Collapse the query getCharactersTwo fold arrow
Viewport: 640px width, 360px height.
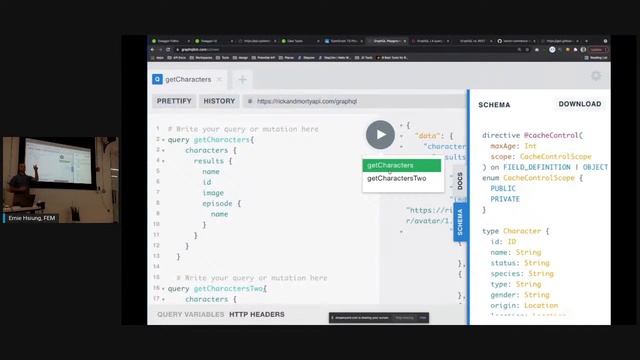coord(163,289)
